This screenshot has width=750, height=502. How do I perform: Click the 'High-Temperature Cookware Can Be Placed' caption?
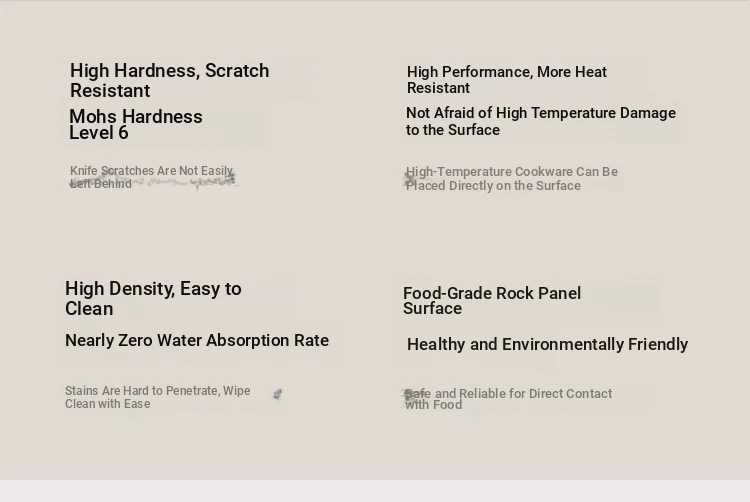pos(511,178)
